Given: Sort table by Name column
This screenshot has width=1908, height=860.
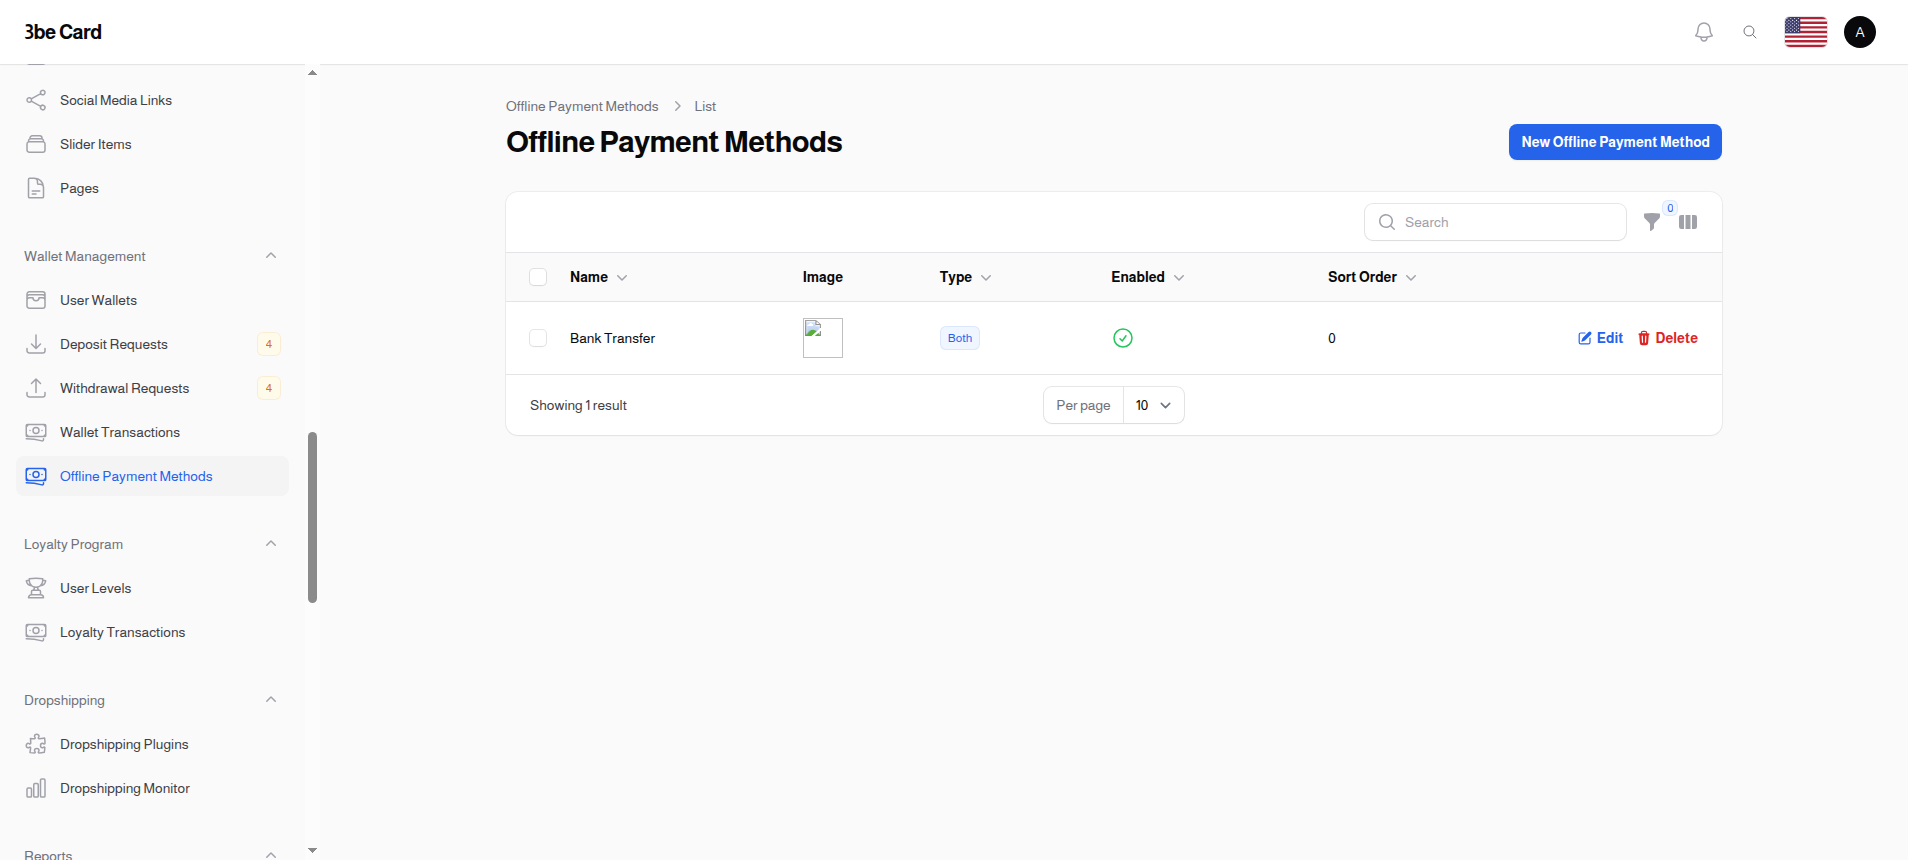Looking at the screenshot, I should [598, 277].
